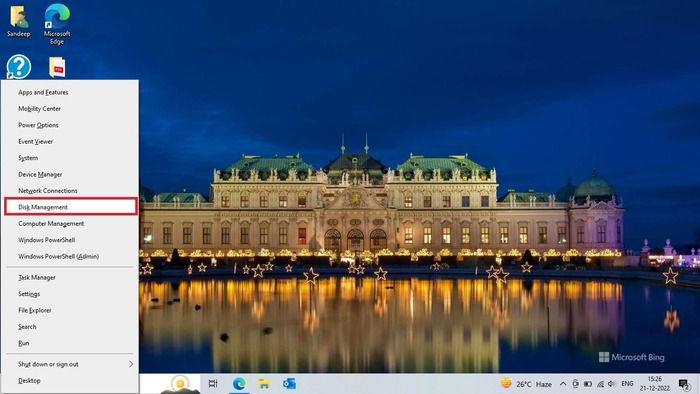Open File Explorer from the taskbar
This screenshot has height=394, width=700.
pyautogui.click(x=264, y=383)
